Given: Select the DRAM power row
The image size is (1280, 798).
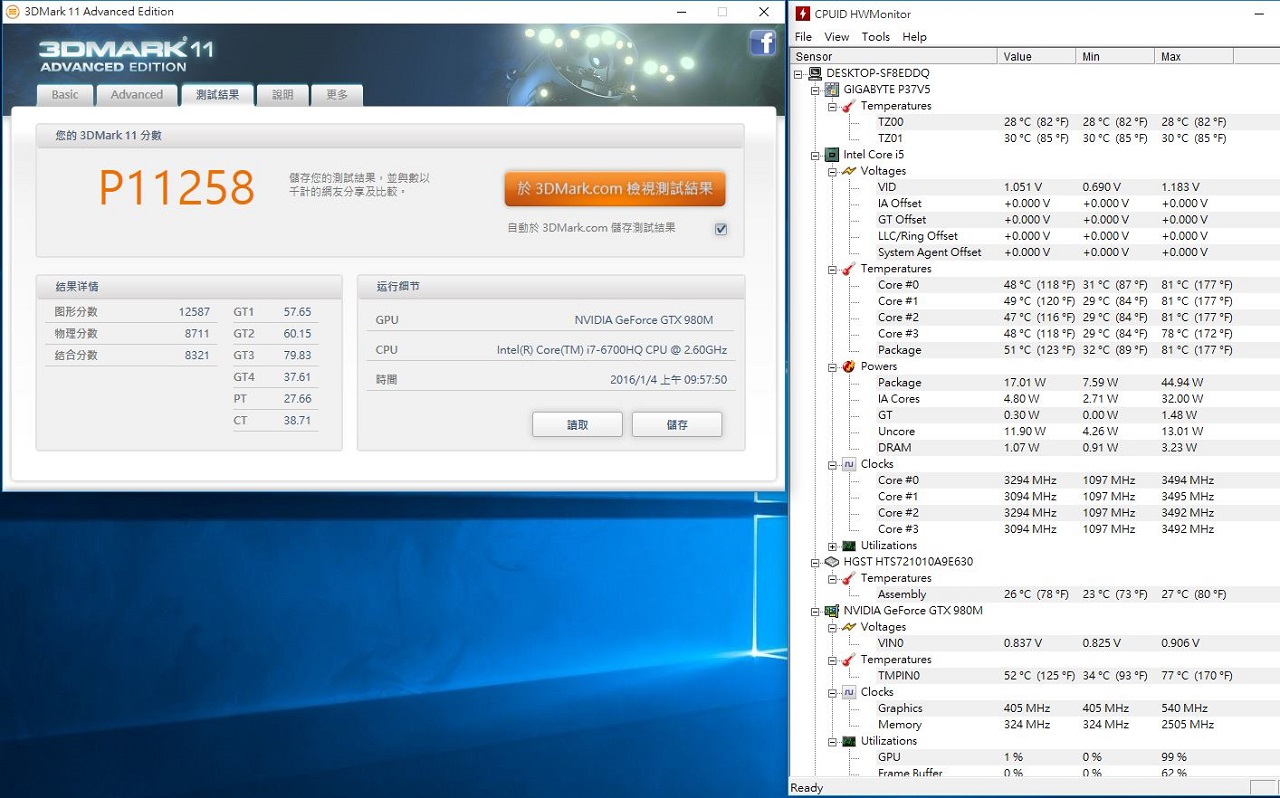Looking at the screenshot, I should click(x=1034, y=448).
